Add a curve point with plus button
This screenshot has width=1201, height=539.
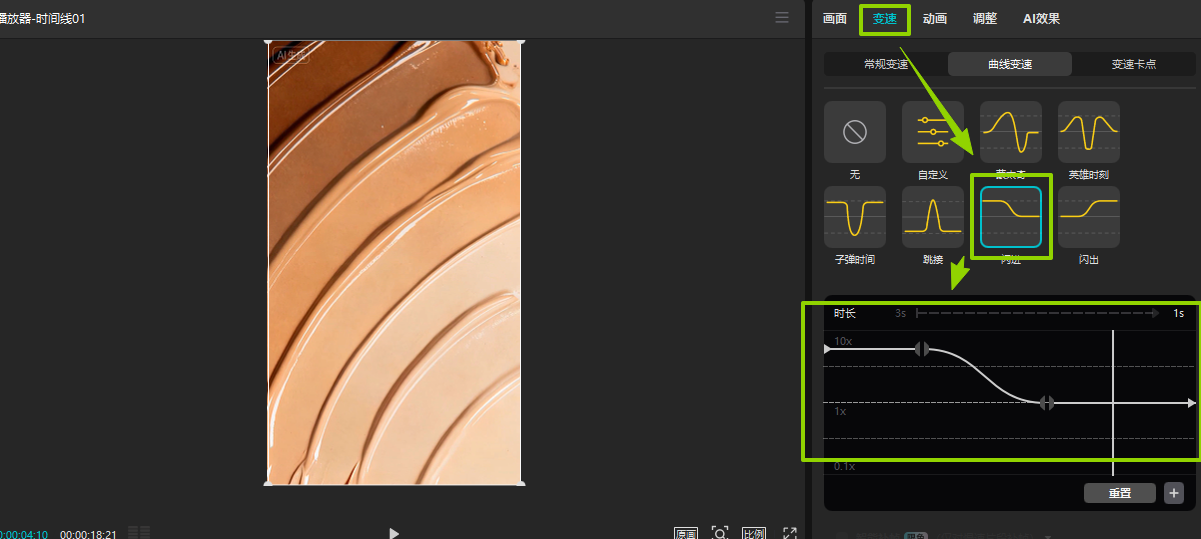pyautogui.click(x=1173, y=493)
